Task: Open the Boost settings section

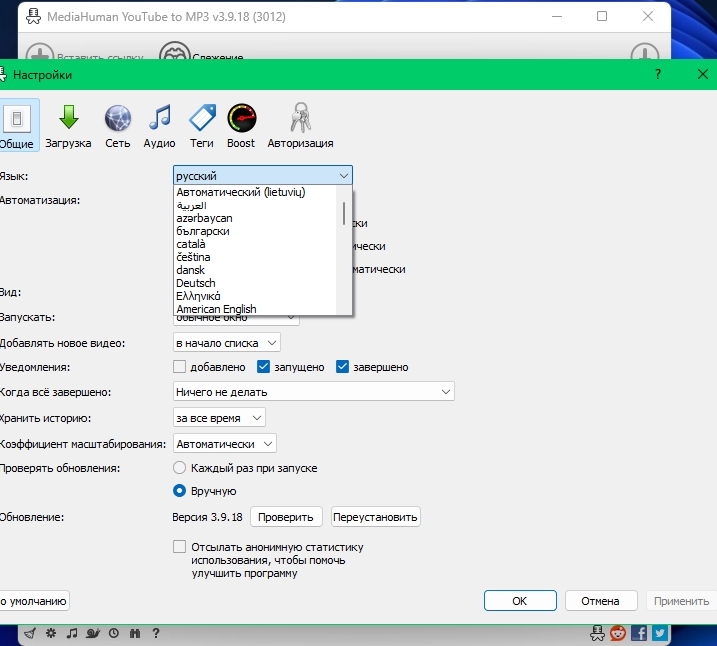Action: (241, 125)
